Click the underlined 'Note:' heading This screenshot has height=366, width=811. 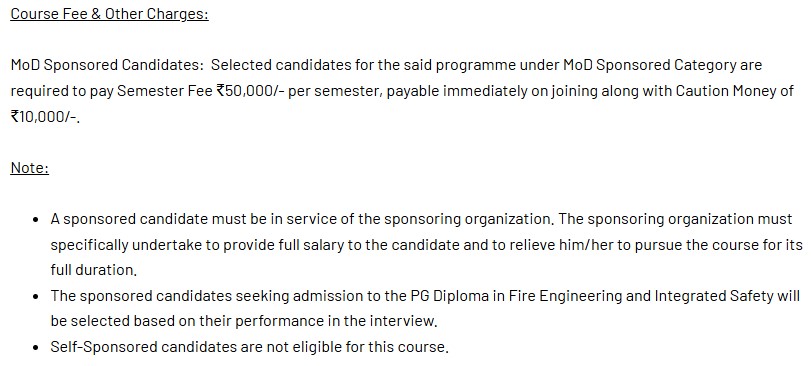pyautogui.click(x=29, y=168)
